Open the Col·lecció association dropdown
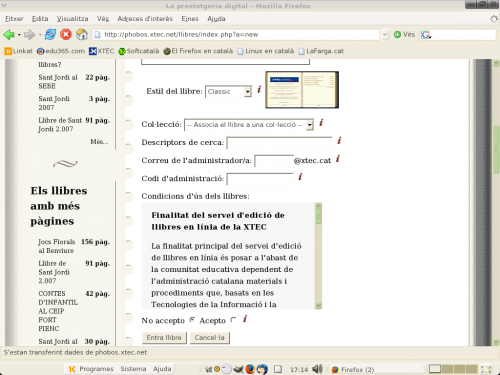The width and height of the screenshot is (500, 375). [249, 125]
